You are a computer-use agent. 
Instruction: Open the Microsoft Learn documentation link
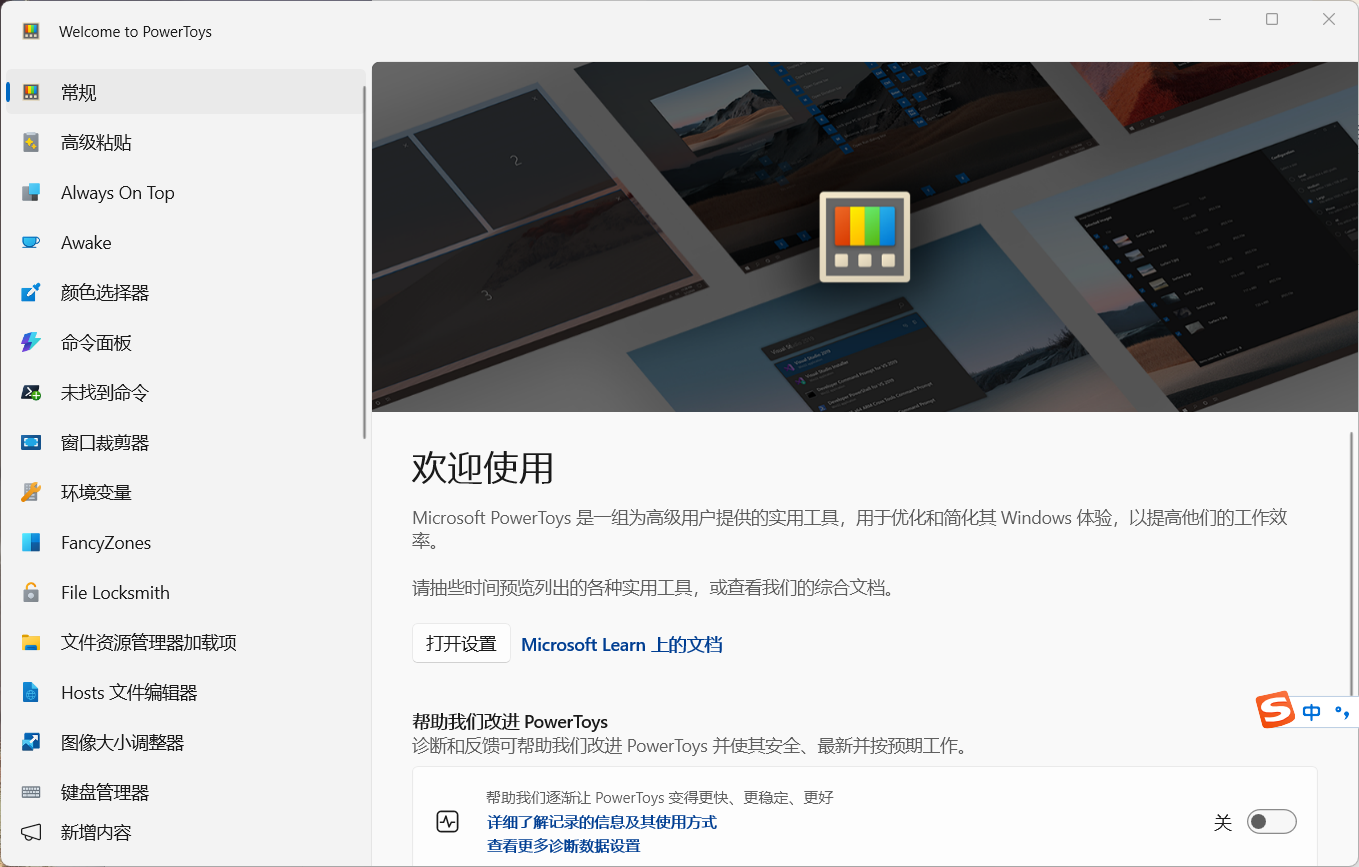tap(621, 644)
